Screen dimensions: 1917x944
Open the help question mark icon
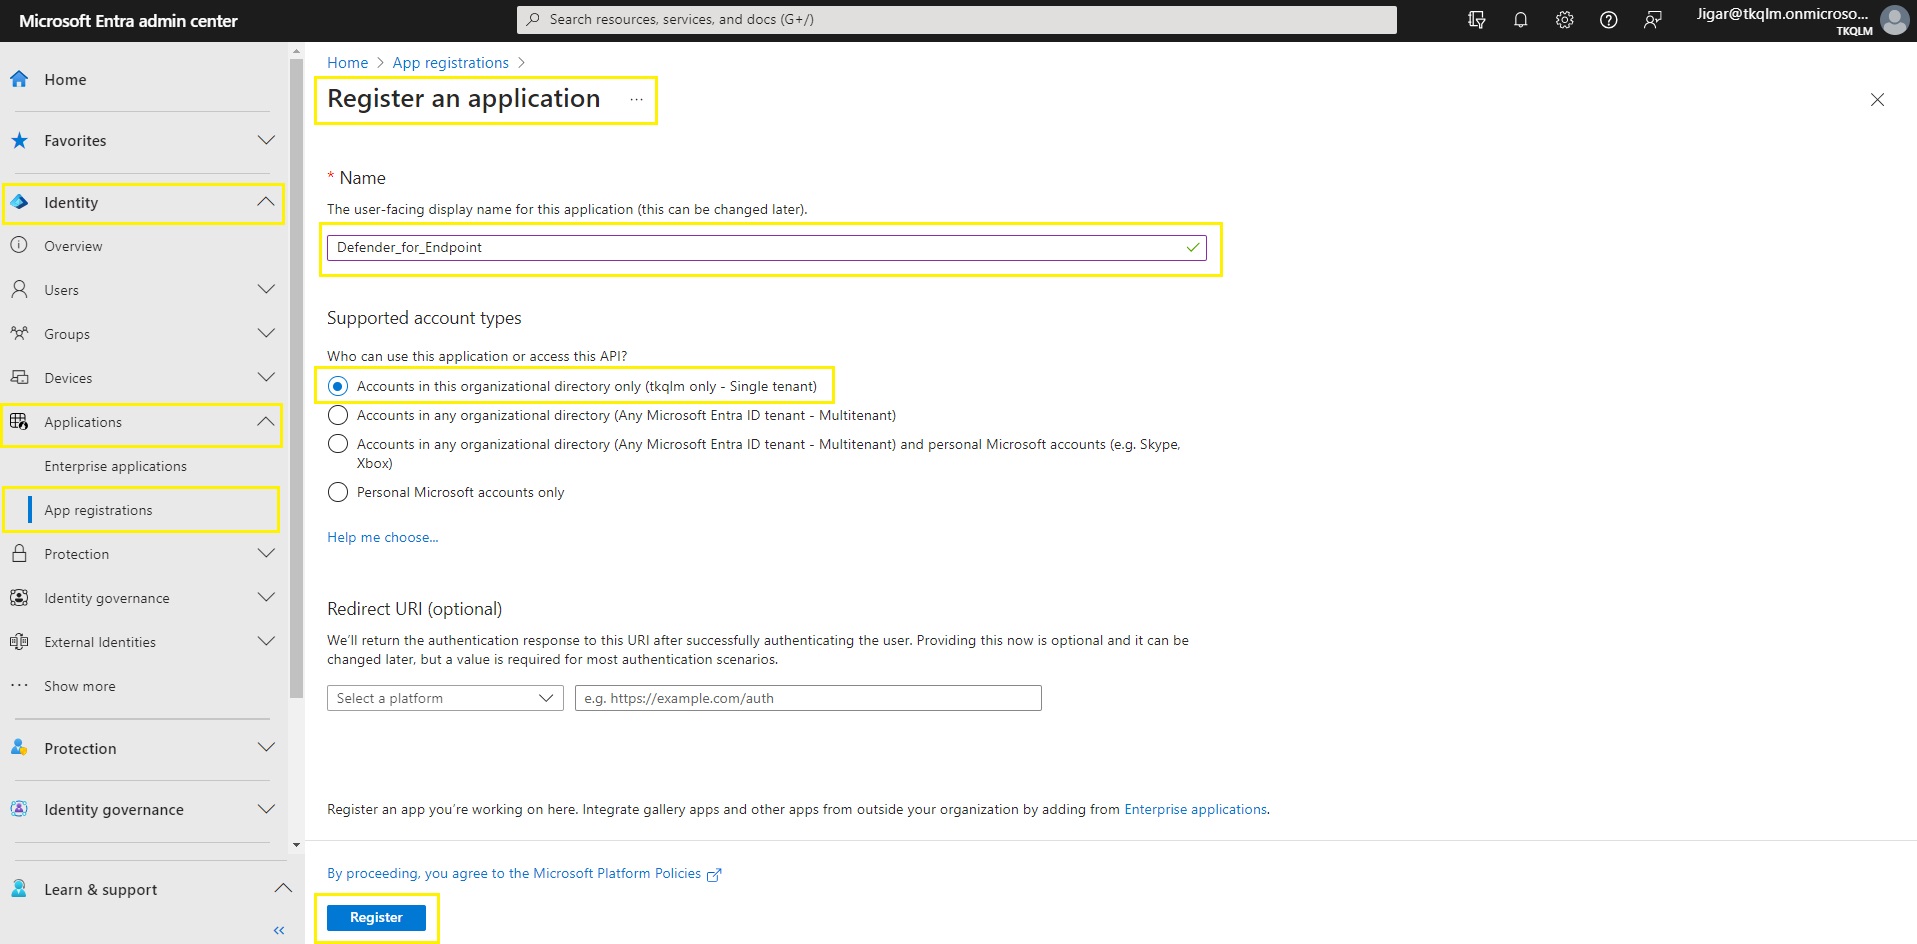click(1608, 20)
